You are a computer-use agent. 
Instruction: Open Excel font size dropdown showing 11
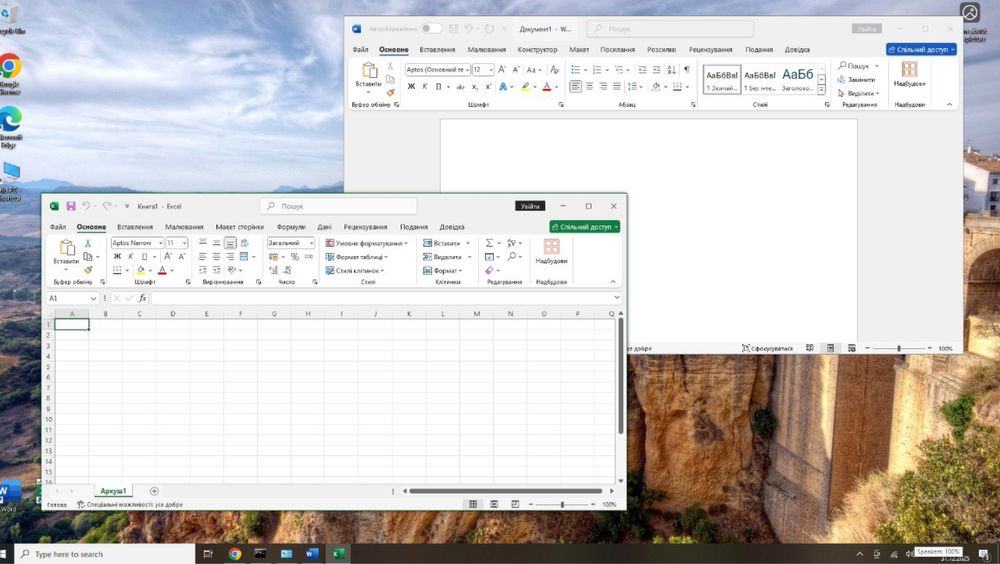pyautogui.click(x=184, y=243)
